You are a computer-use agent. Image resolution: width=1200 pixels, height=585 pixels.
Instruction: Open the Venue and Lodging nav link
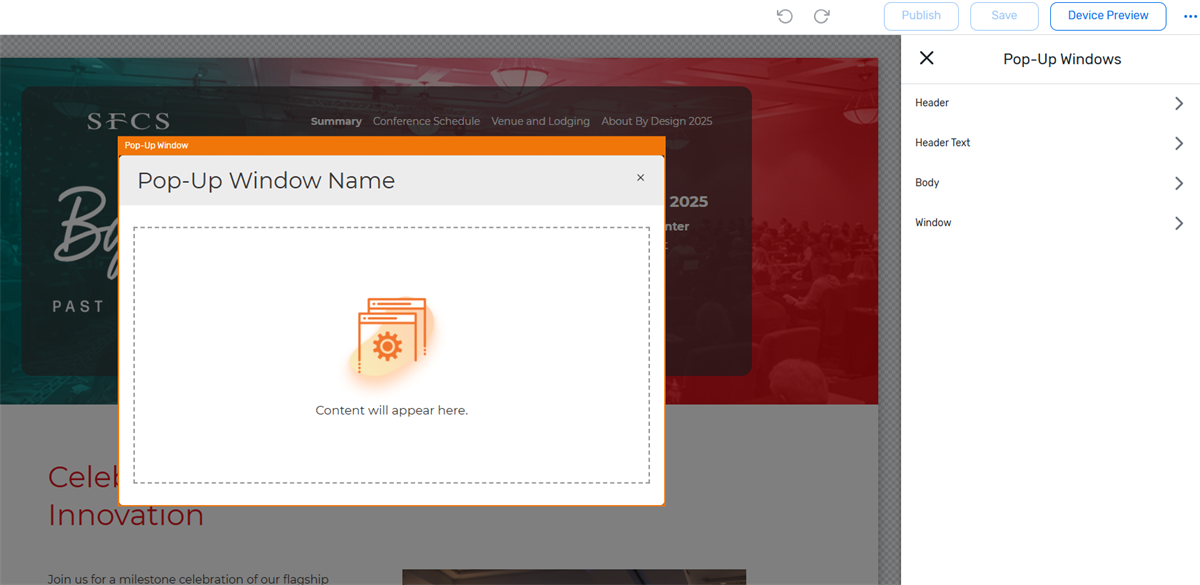click(540, 121)
